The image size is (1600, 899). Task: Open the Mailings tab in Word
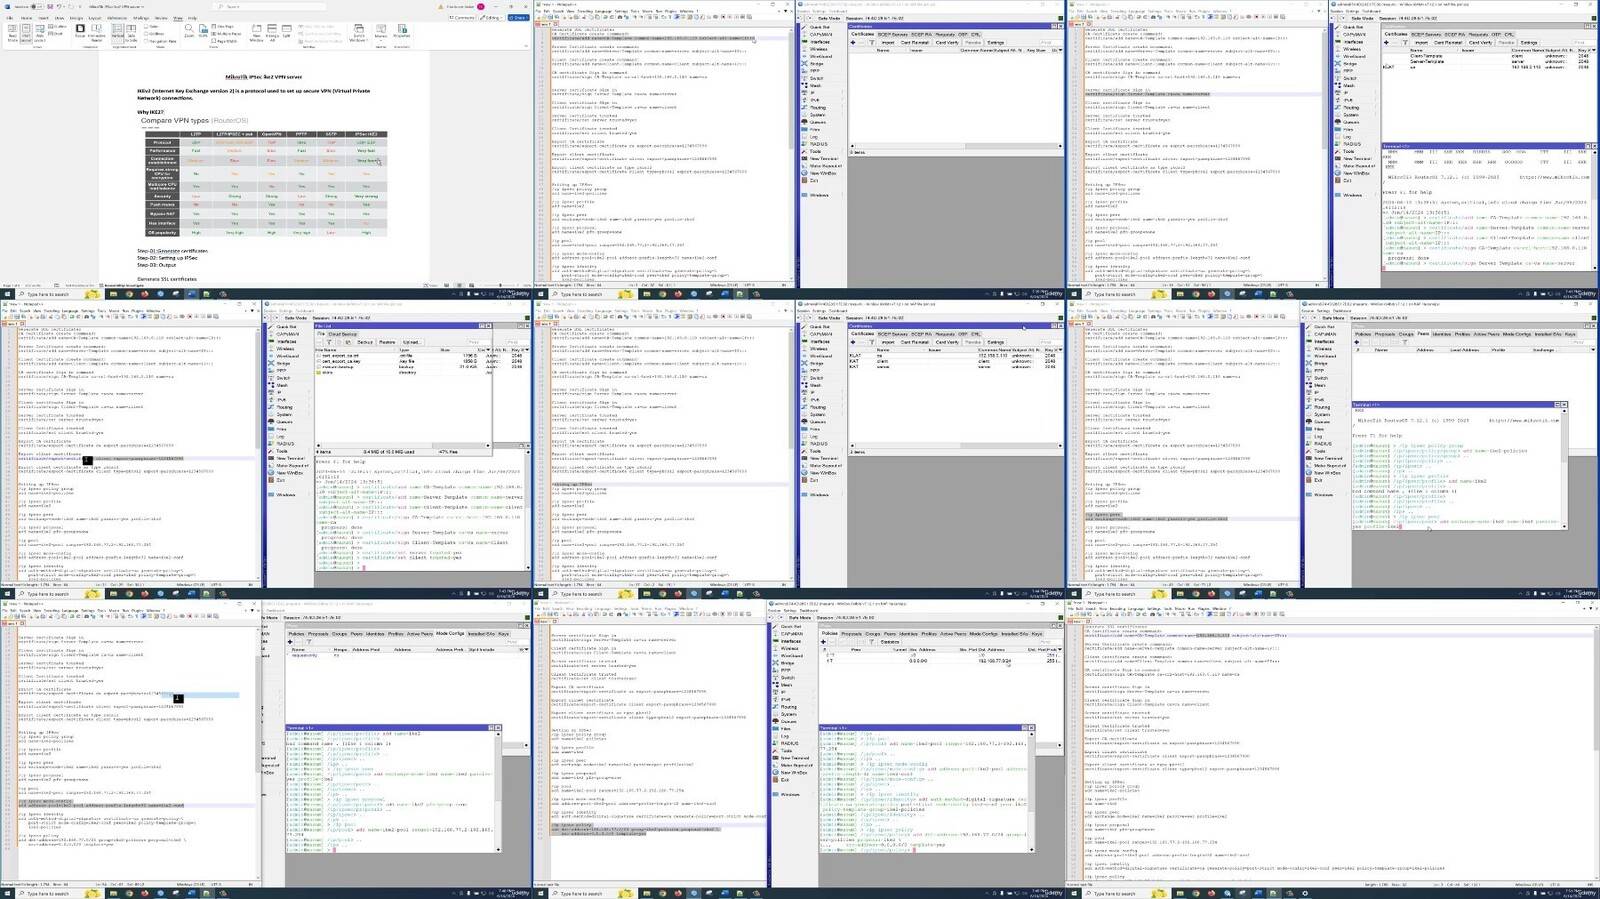tap(141, 18)
